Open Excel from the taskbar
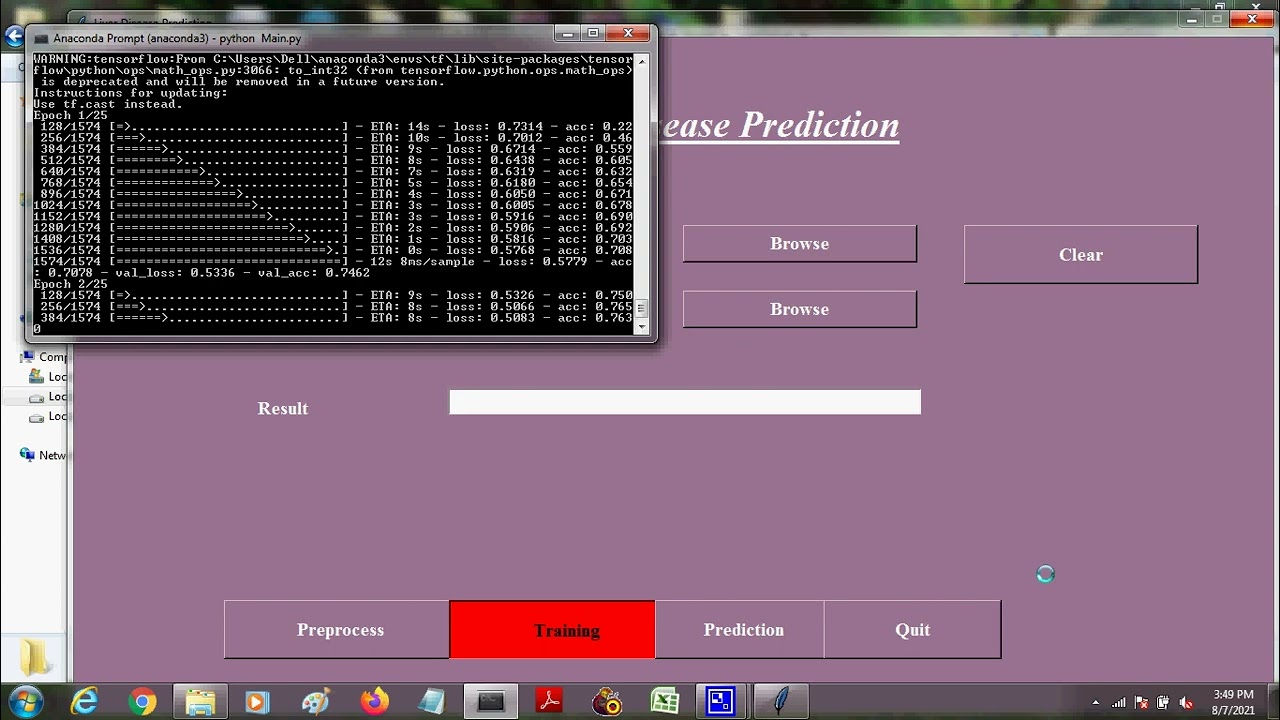Image resolution: width=1280 pixels, height=720 pixels. 665,702
